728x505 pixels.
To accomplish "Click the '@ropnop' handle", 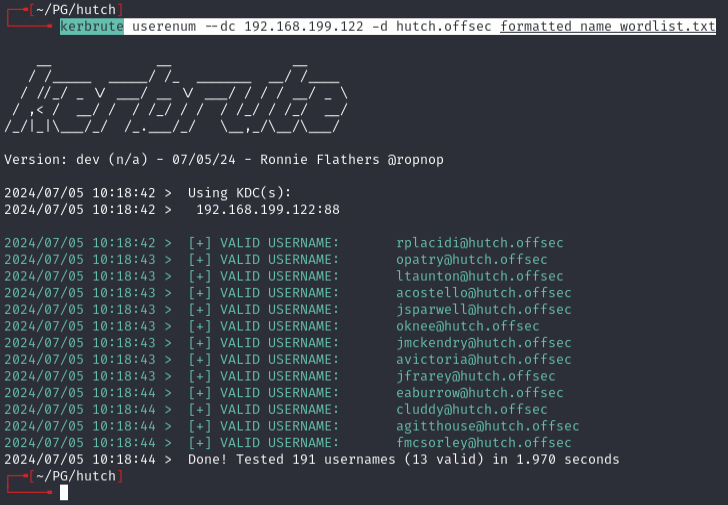I will [416, 160].
